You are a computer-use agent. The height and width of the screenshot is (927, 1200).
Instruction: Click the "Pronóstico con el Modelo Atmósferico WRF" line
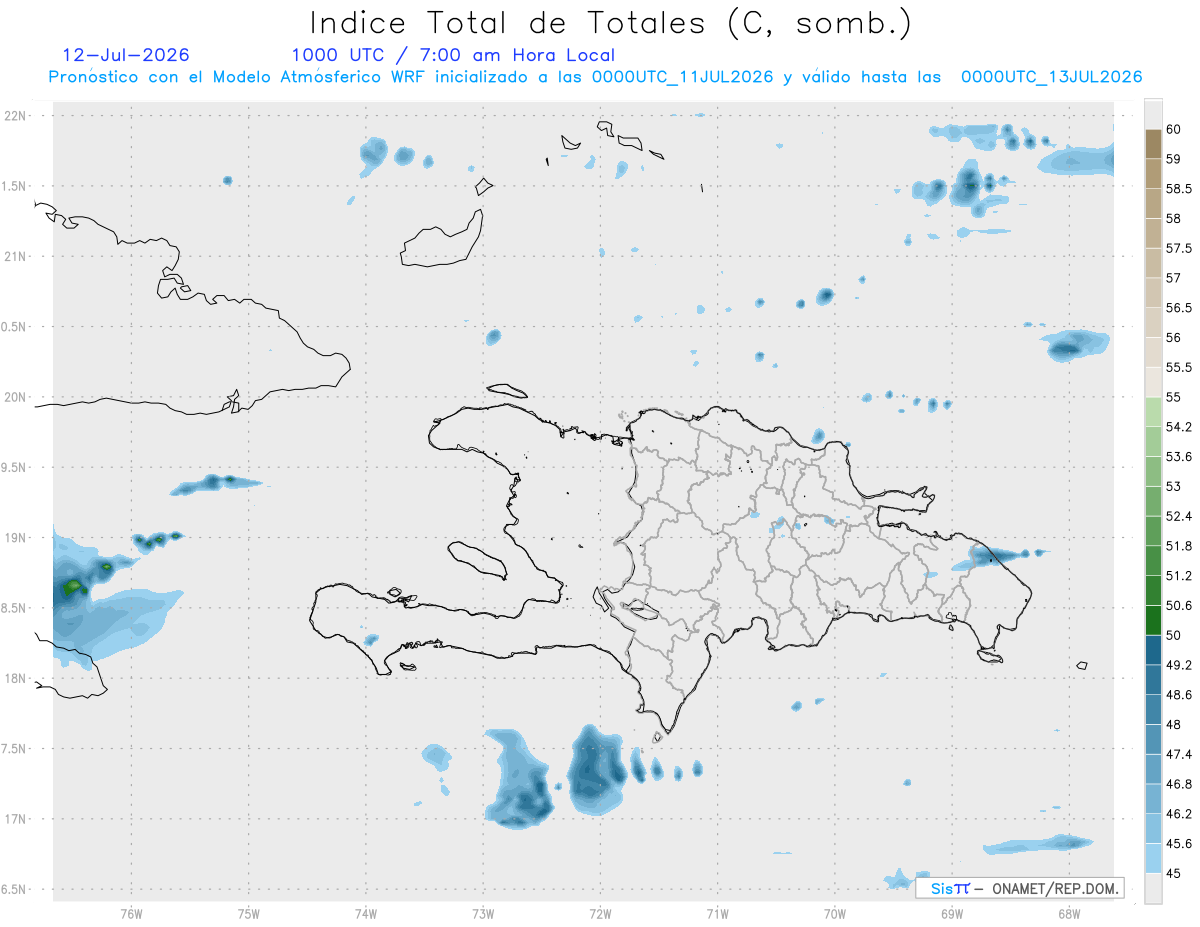595,77
